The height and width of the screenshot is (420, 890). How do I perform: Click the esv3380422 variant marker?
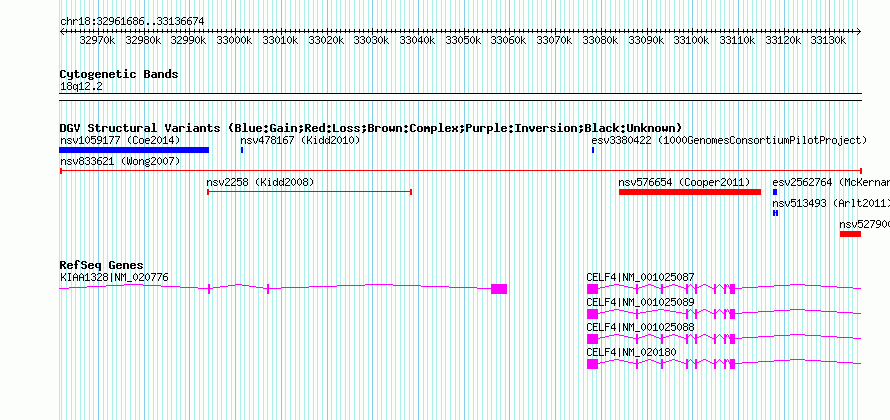(x=593, y=150)
